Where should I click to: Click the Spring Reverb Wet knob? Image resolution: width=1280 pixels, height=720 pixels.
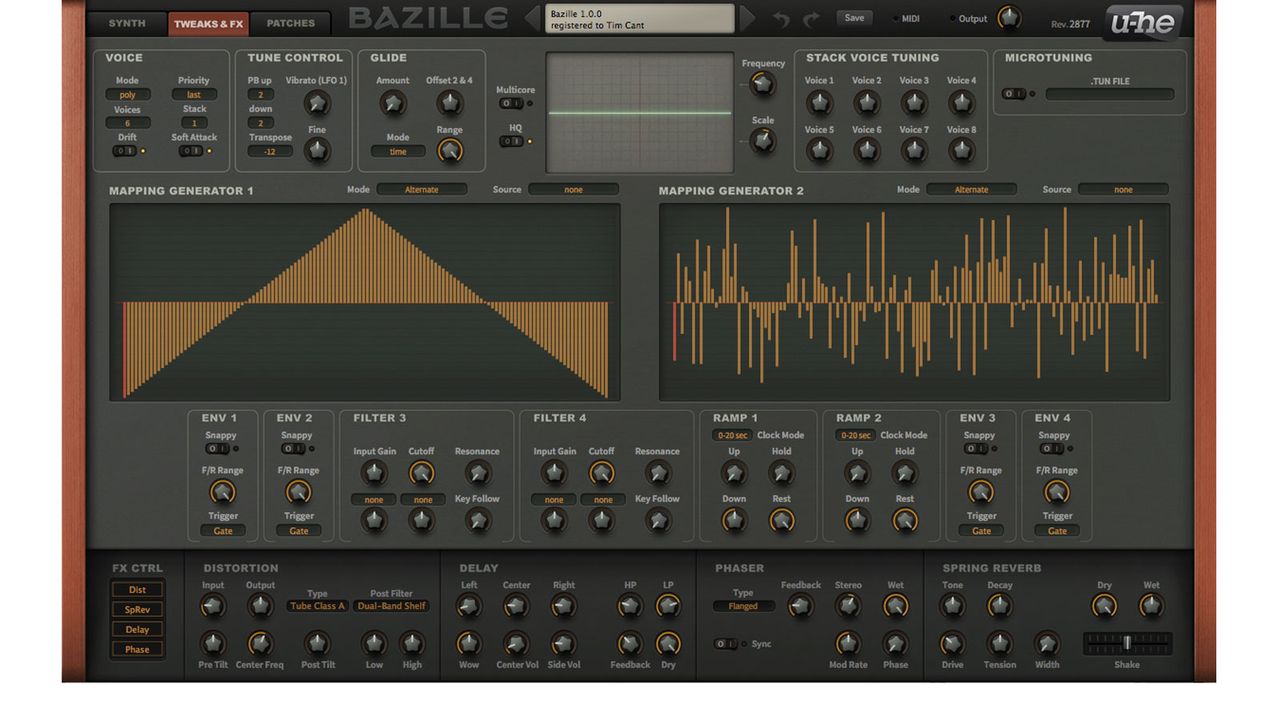[1152, 606]
